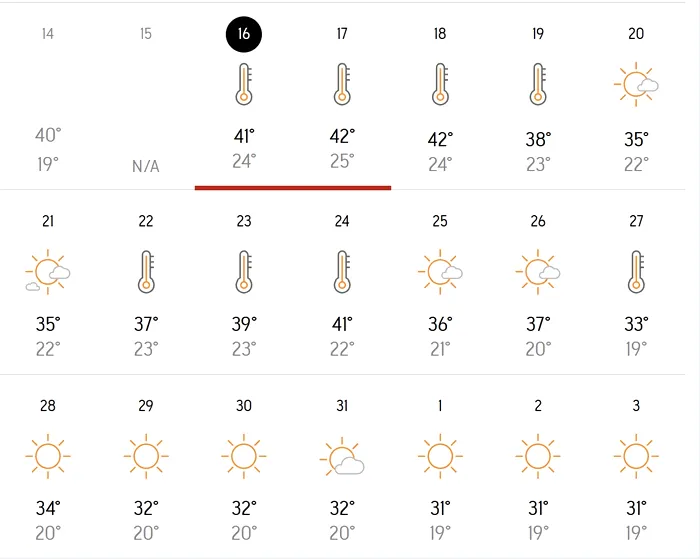The width and height of the screenshot is (700, 559).
Task: Click the sunny icon for day 28
Action: click(x=48, y=457)
